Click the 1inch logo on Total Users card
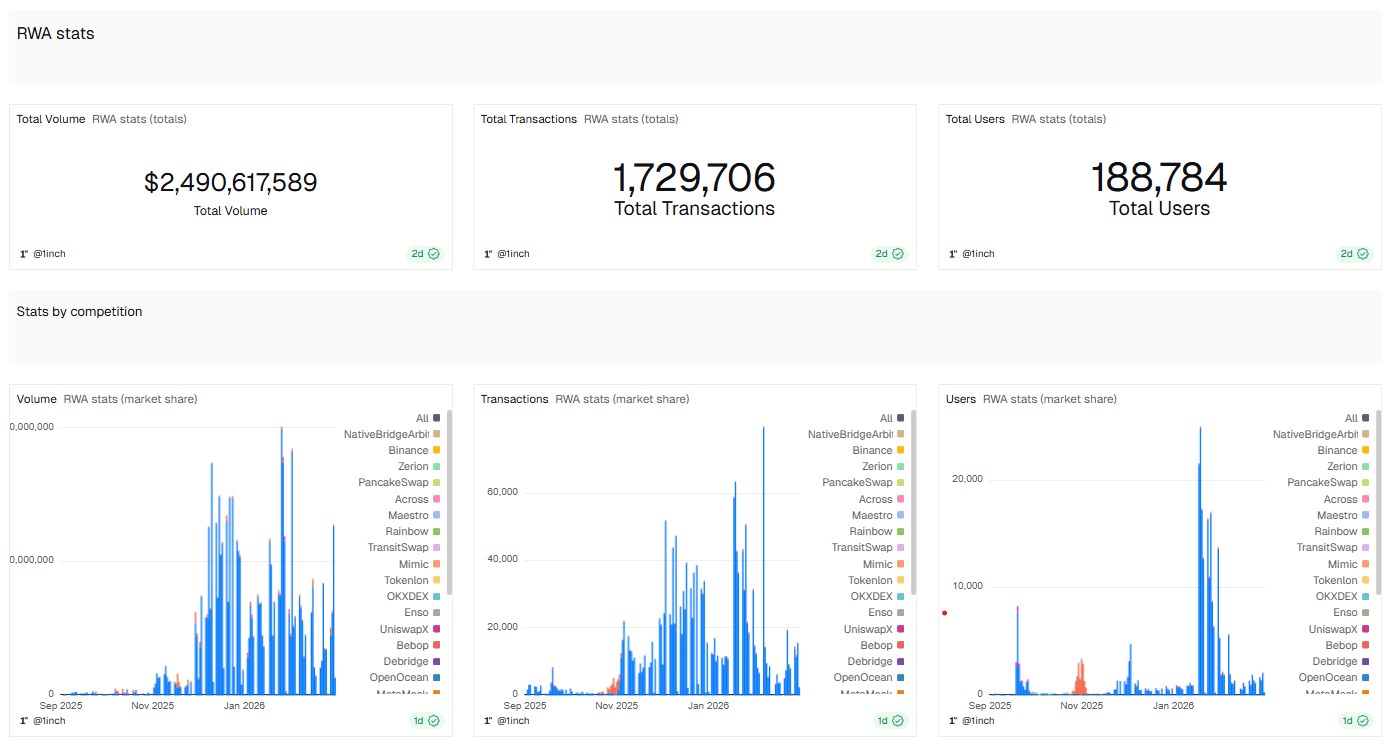The height and width of the screenshot is (748, 1393). coord(952,253)
